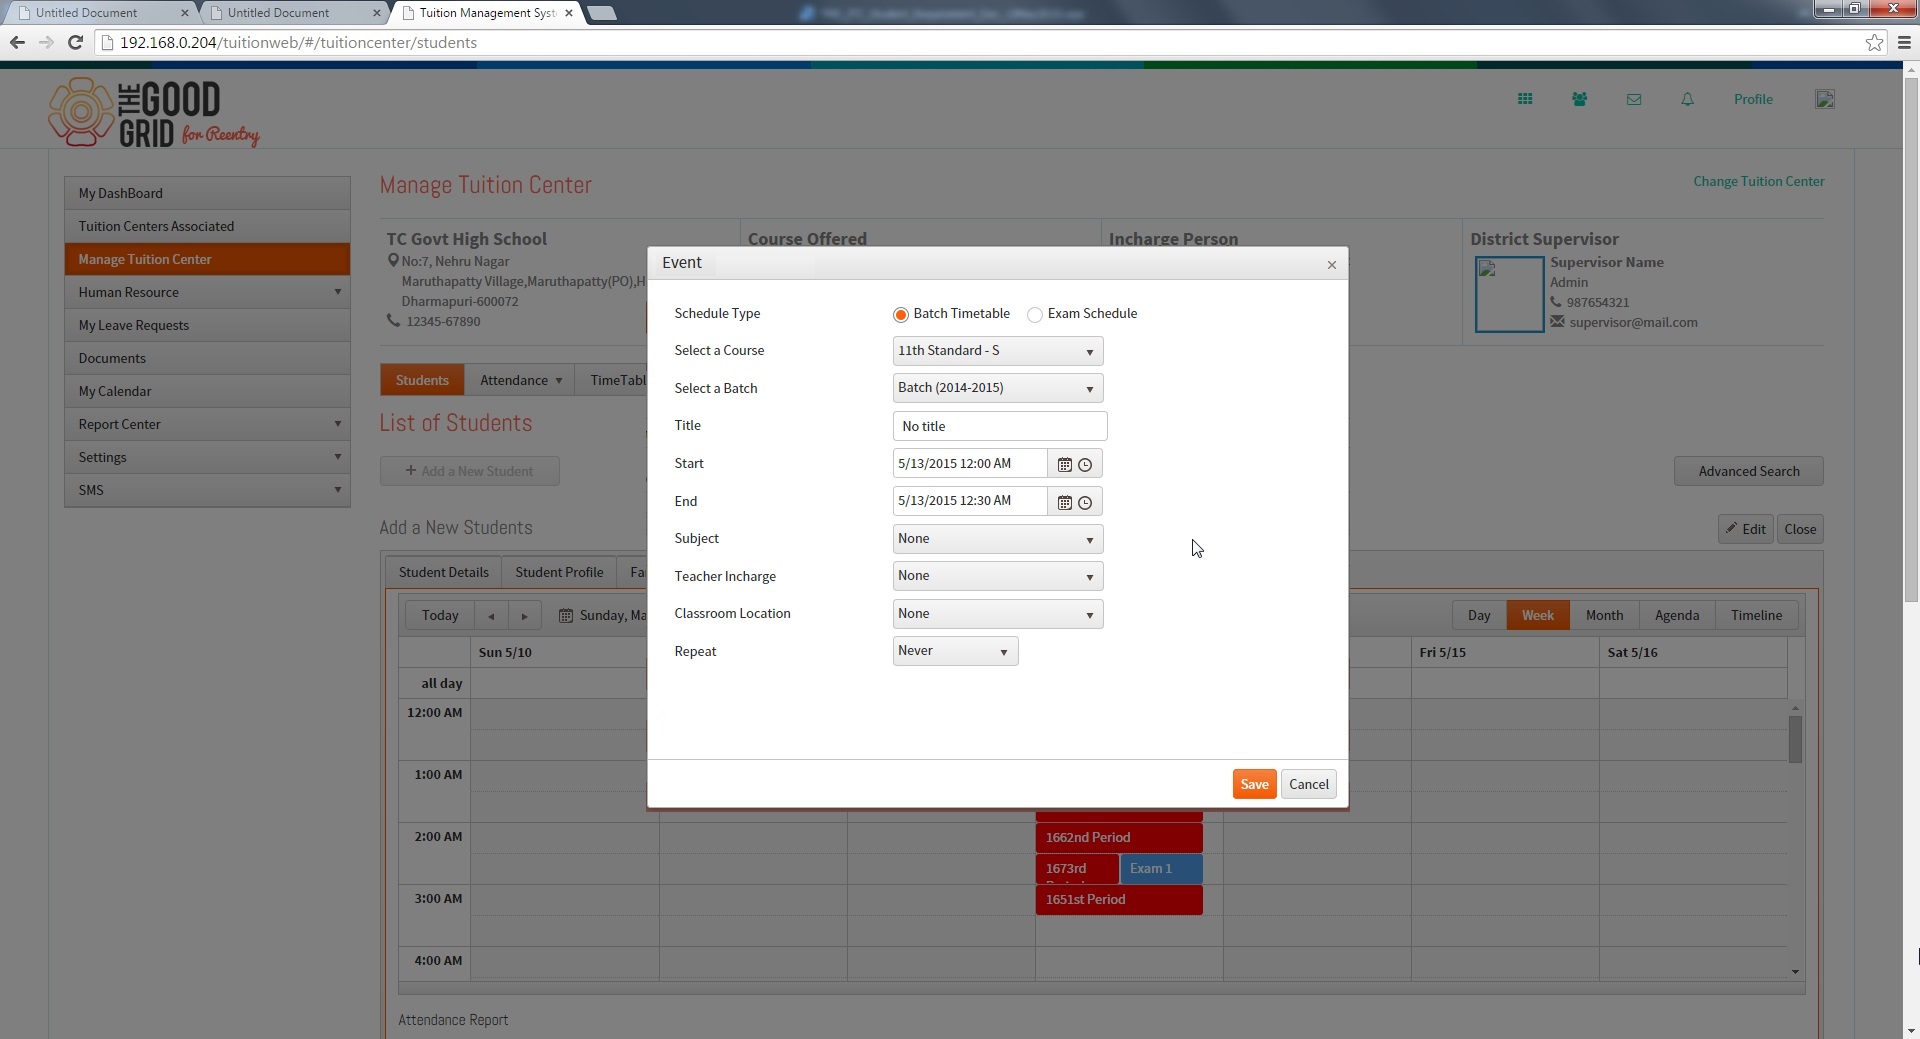Select the Batch Timetable radio button
Screen dimensions: 1920x1039
900,315
